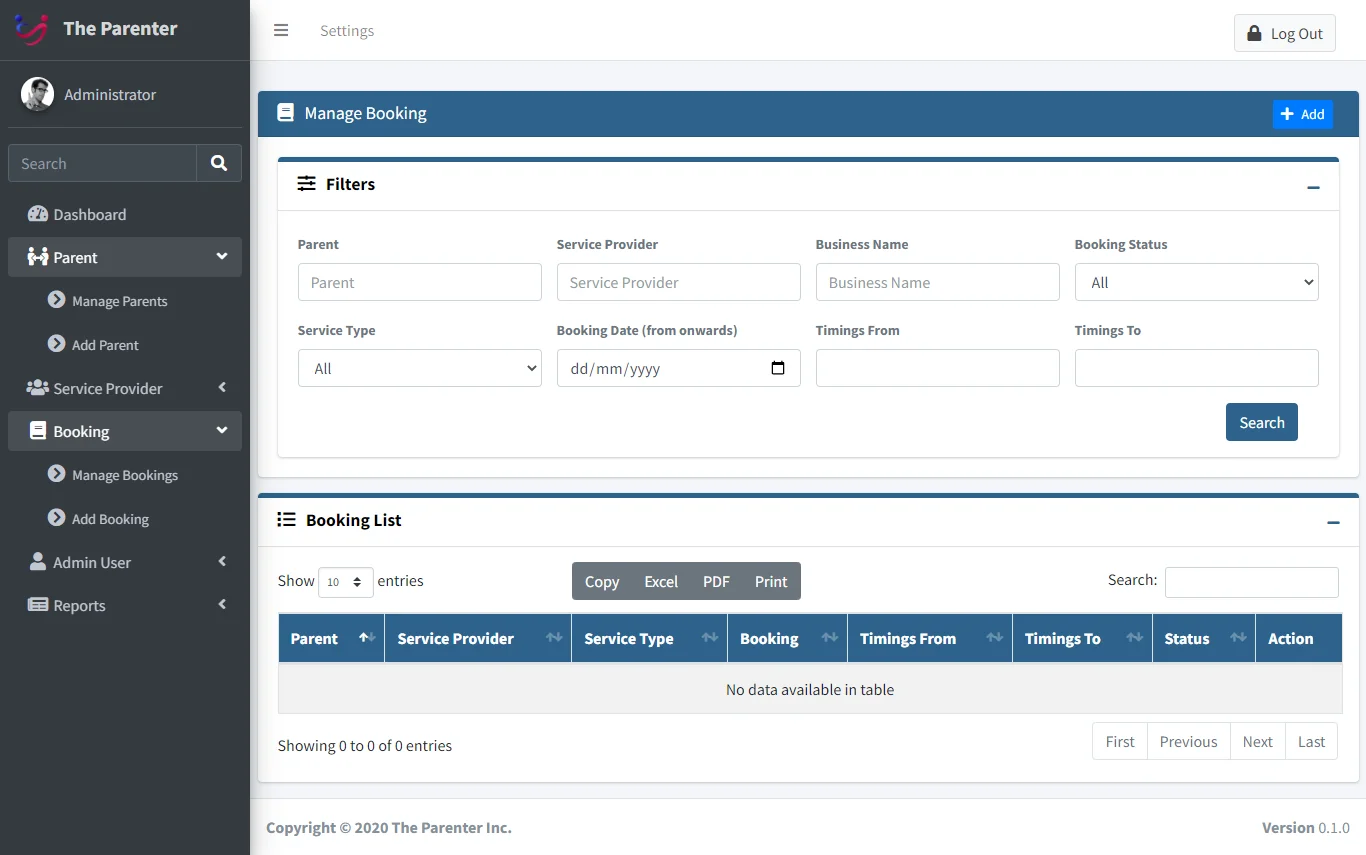Click the magnifier icon beside sidebar search
This screenshot has height=855, width=1366.
point(219,163)
